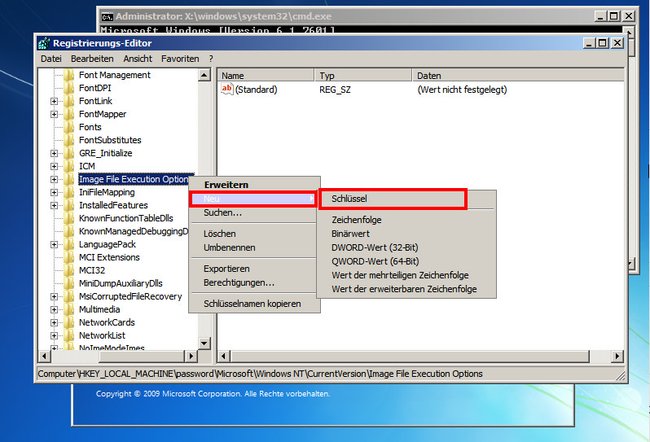Click the ICM folder icon
The width and height of the screenshot is (650, 442).
tap(69, 166)
